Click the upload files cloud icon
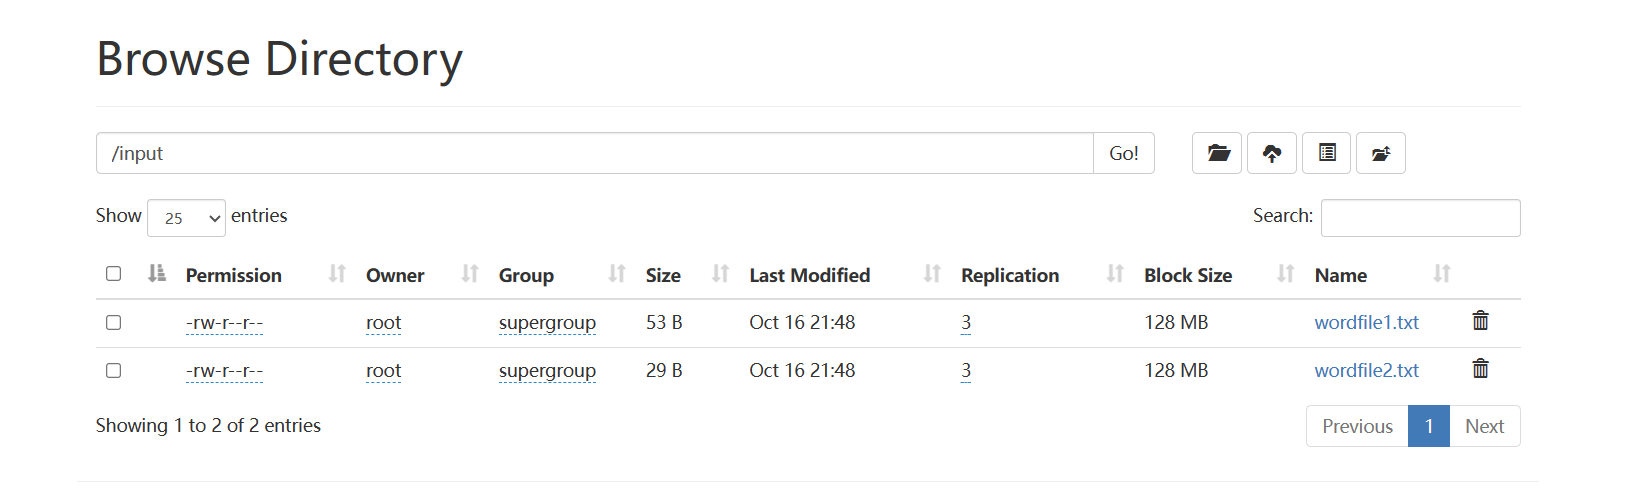 click(x=1272, y=153)
